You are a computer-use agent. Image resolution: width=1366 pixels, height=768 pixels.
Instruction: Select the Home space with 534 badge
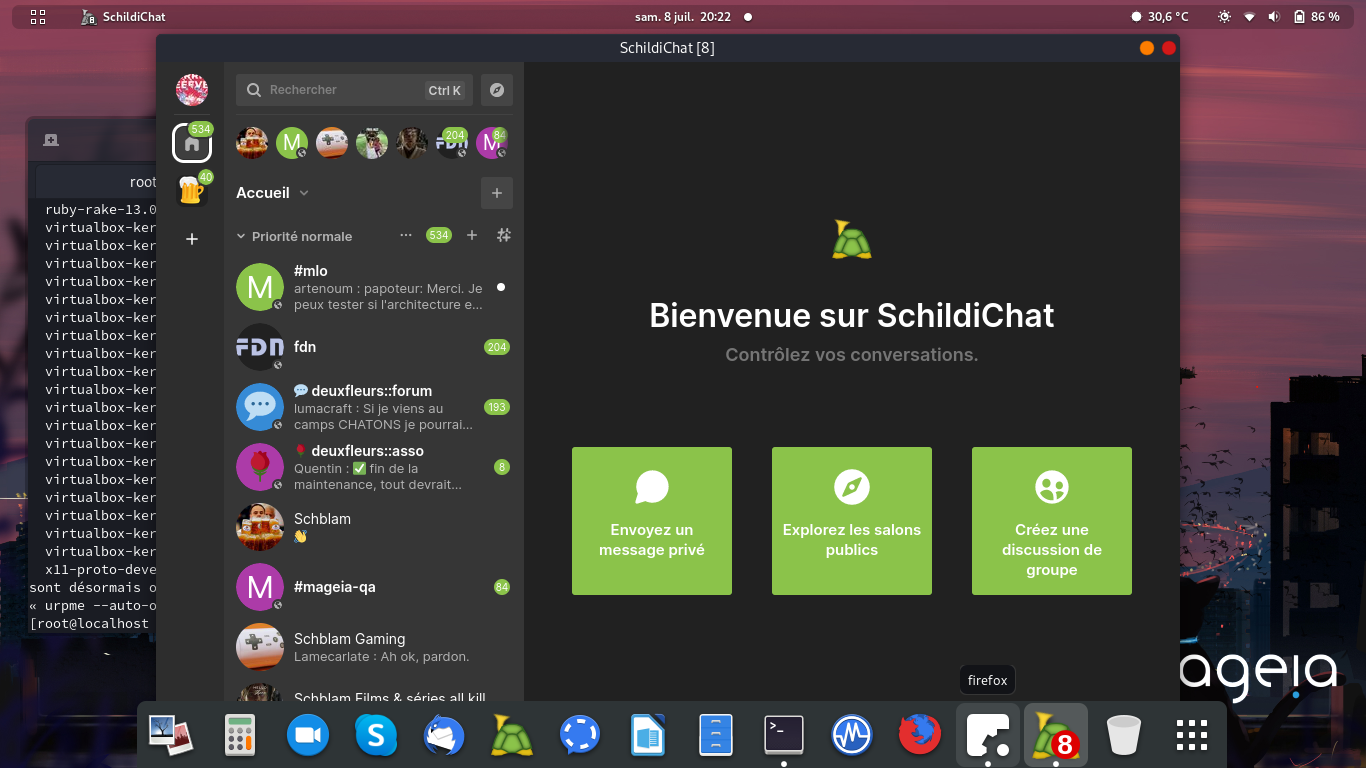pyautogui.click(x=192, y=143)
